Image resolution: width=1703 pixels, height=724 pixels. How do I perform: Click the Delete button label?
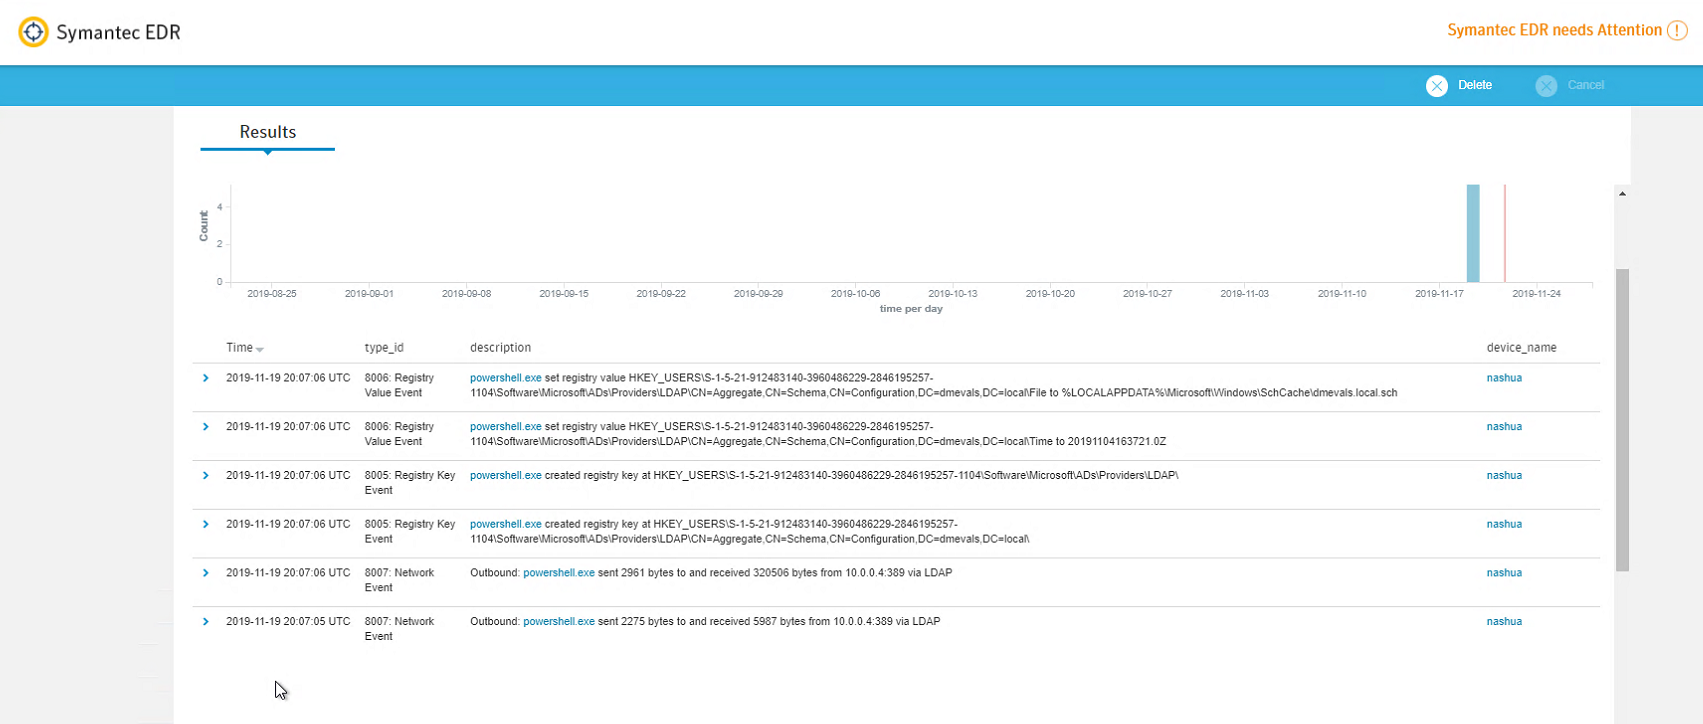pos(1475,85)
